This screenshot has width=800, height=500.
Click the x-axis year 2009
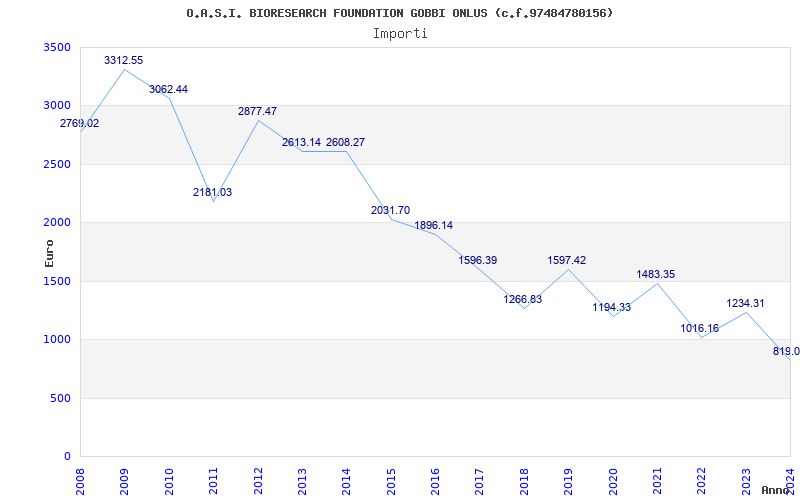coord(124,481)
